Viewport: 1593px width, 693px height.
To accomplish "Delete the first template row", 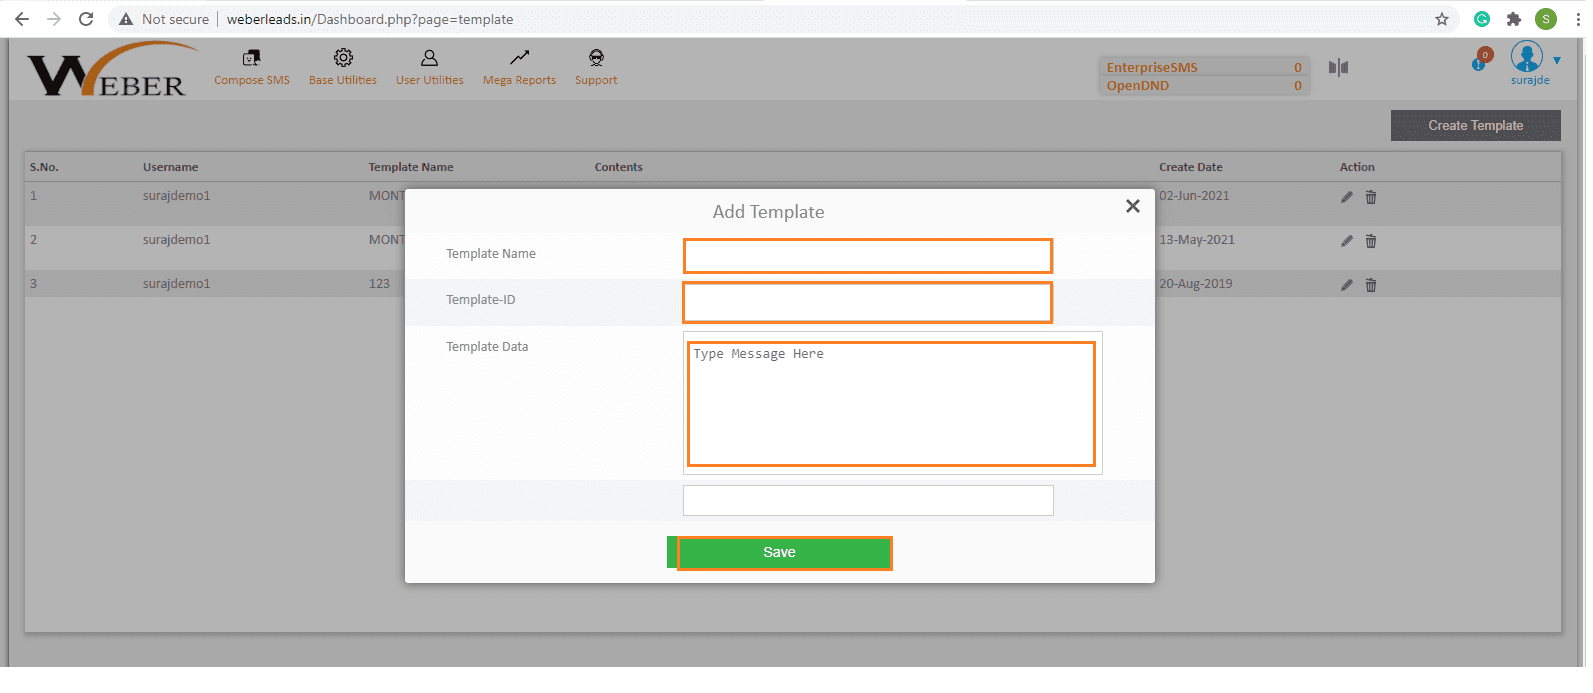I will click(x=1371, y=197).
